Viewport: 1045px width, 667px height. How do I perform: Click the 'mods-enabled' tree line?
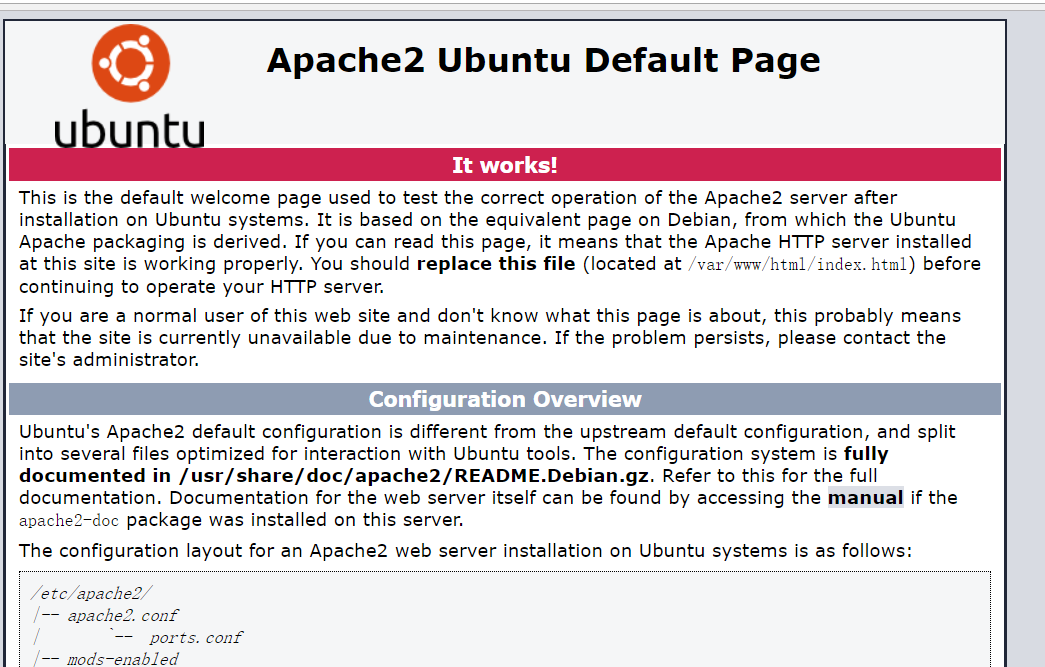point(107,659)
